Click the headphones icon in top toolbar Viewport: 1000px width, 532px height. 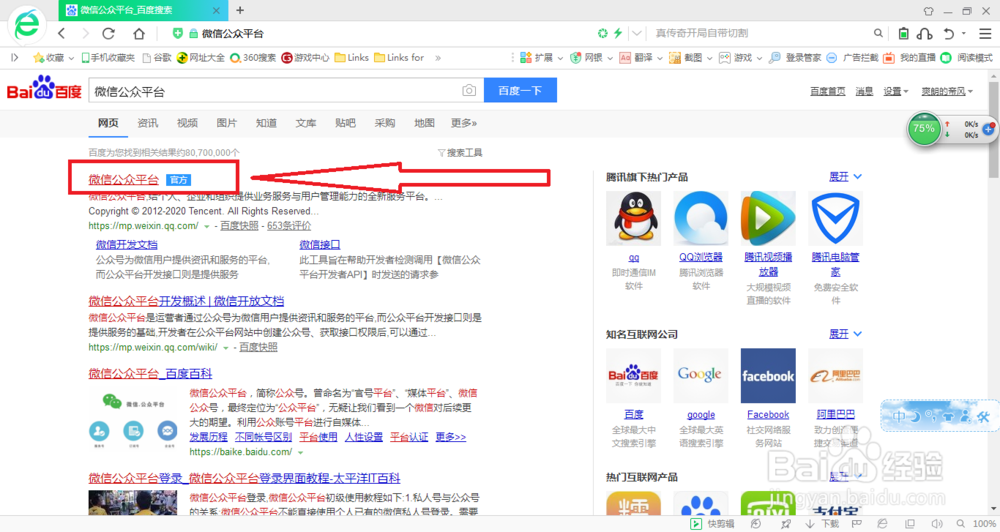925,33
